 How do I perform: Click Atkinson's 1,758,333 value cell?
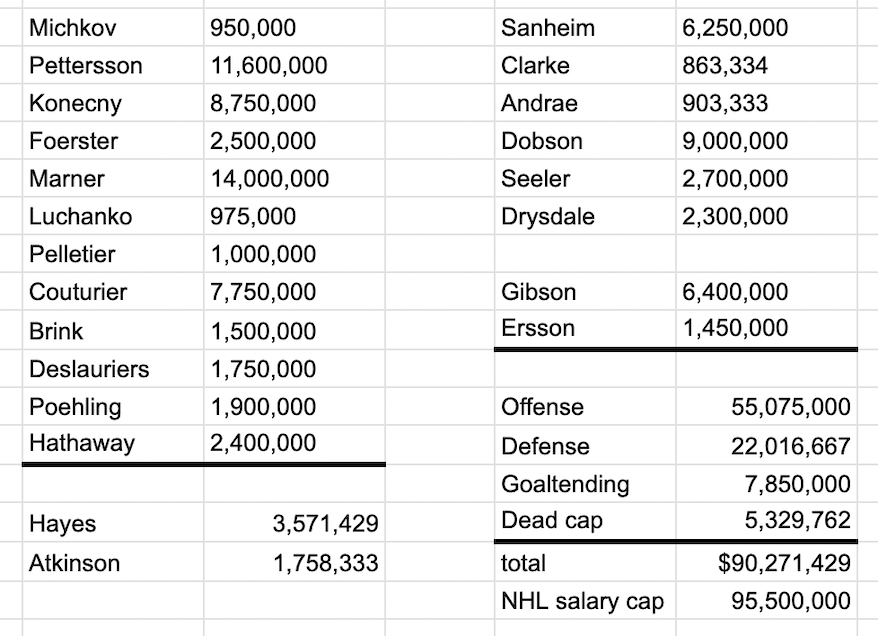[293, 563]
